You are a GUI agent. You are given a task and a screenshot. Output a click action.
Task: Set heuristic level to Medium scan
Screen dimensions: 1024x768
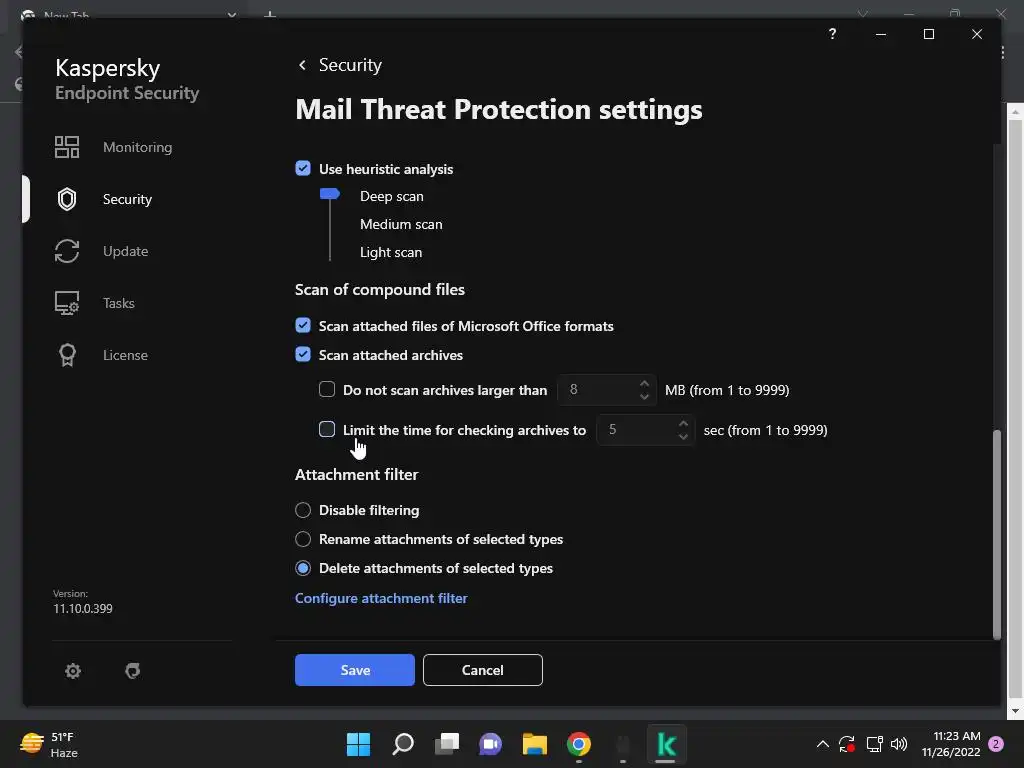pyautogui.click(x=401, y=225)
